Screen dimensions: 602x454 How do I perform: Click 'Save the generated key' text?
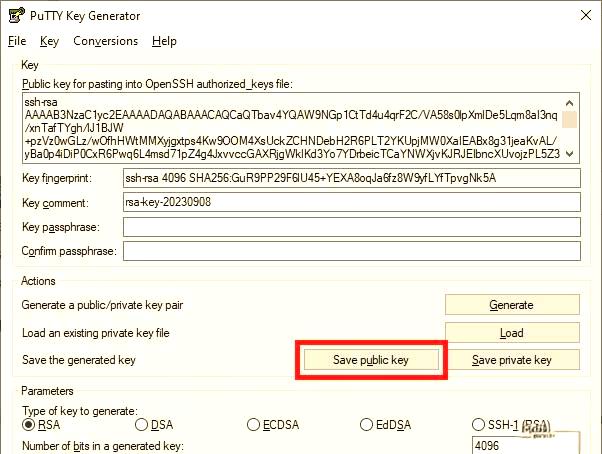pos(79,360)
